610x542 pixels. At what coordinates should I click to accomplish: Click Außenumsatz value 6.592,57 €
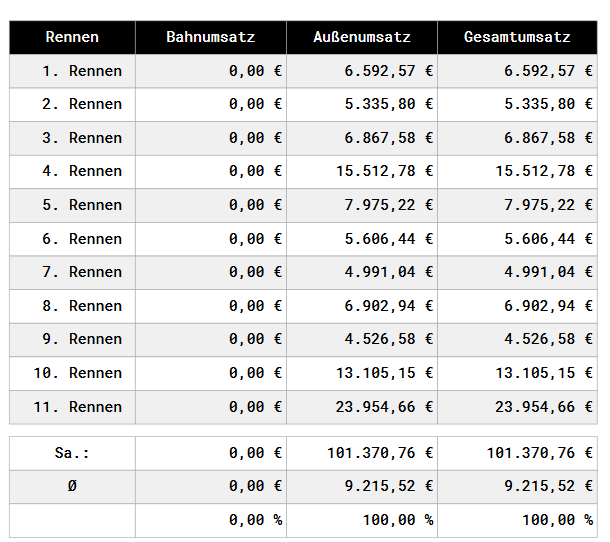[389, 71]
